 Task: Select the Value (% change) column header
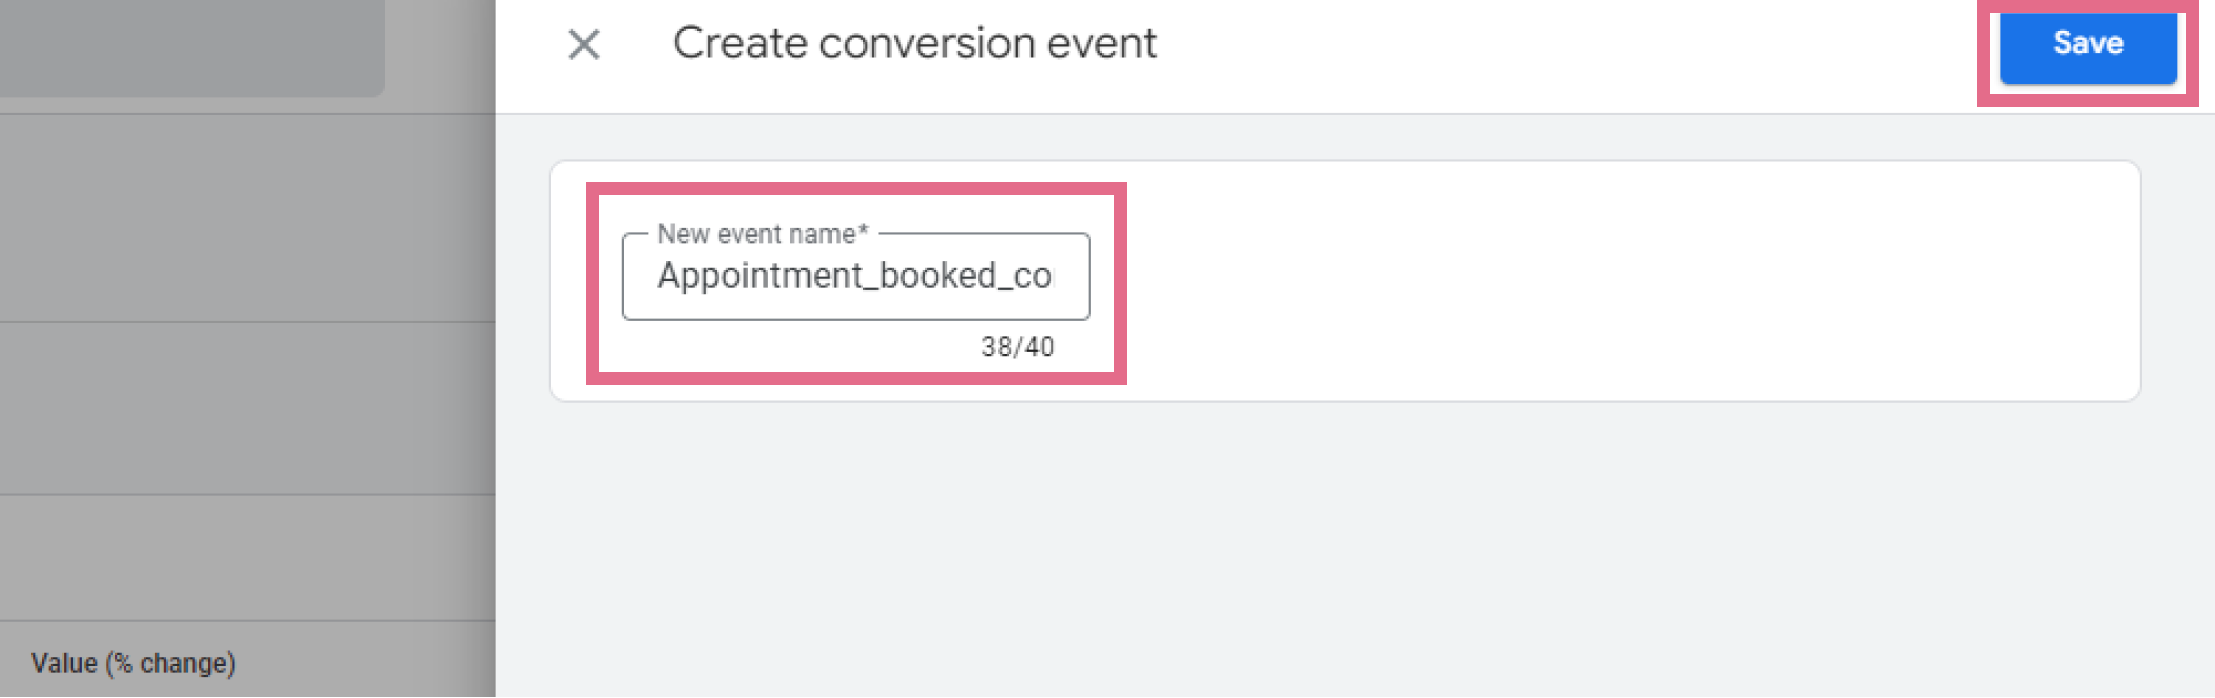[133, 663]
